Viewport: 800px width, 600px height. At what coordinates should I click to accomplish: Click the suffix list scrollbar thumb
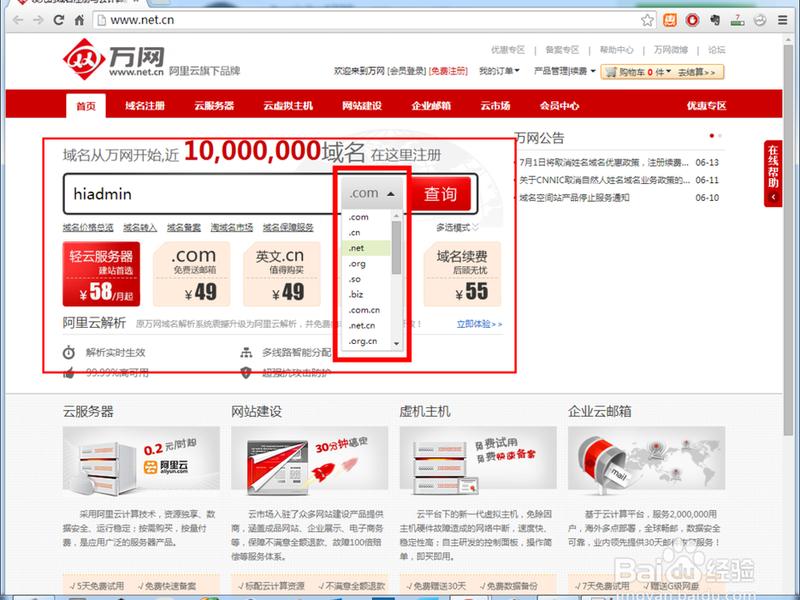[x=396, y=247]
